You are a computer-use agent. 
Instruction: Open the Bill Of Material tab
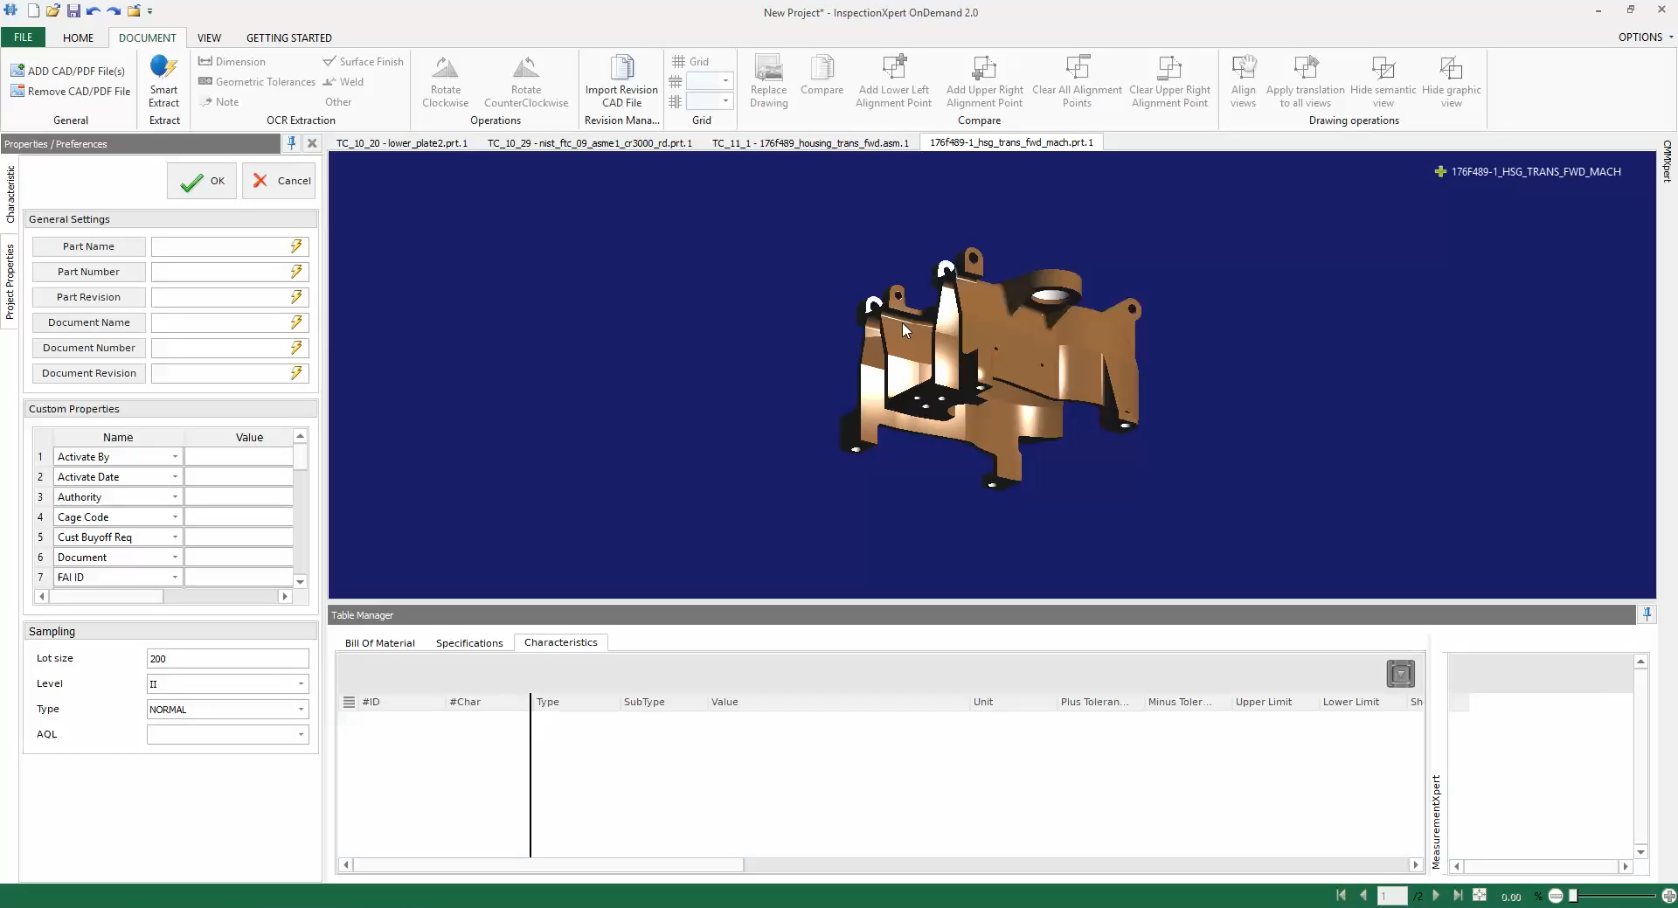click(x=380, y=643)
